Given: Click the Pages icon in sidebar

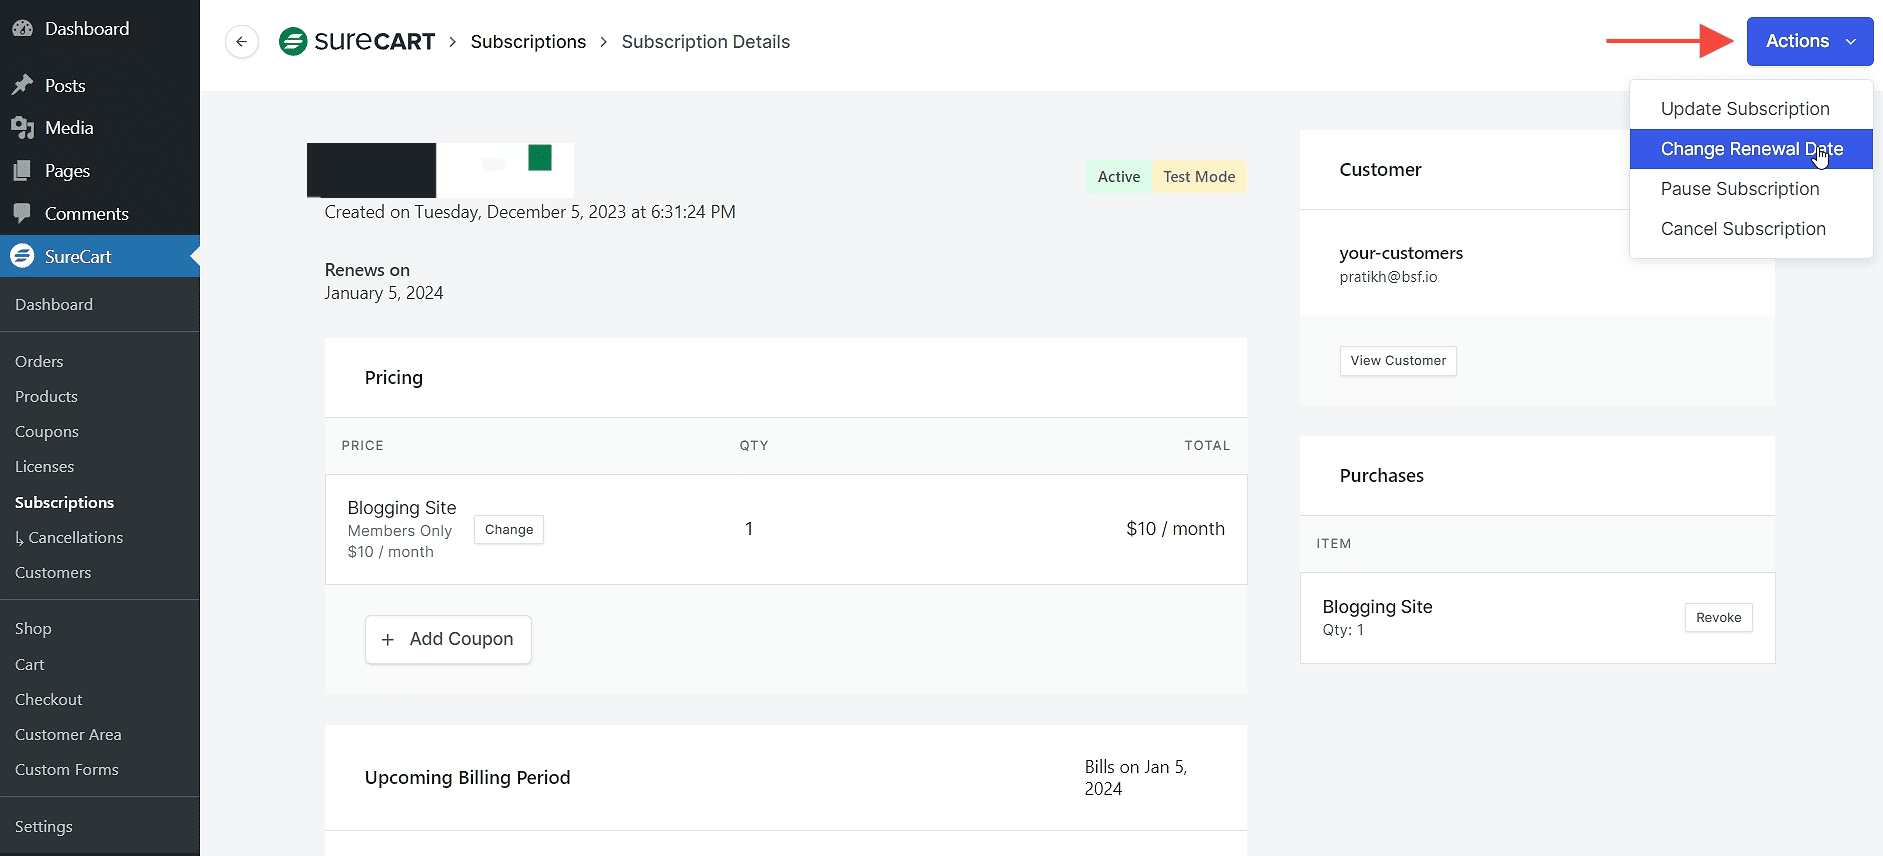Looking at the screenshot, I should (x=22, y=171).
